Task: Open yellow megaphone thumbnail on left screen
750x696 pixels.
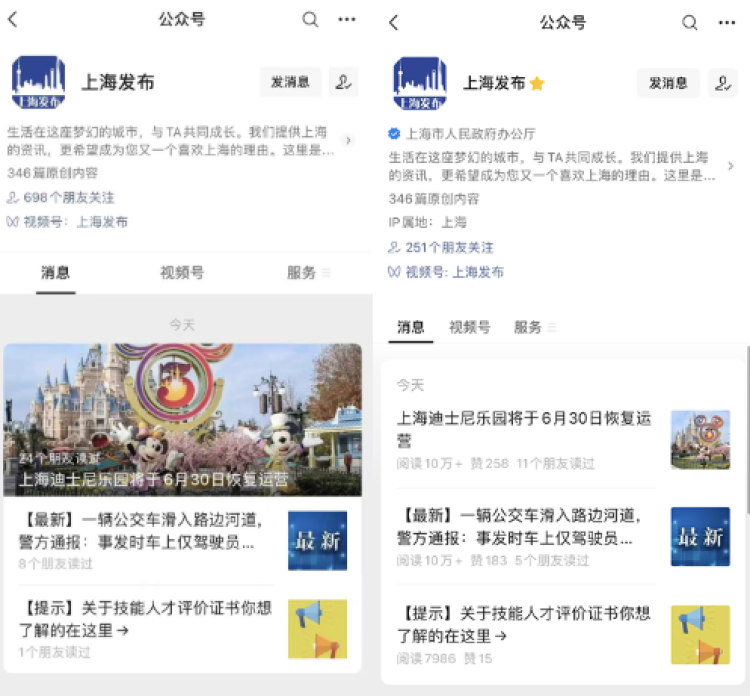Action: [x=318, y=629]
